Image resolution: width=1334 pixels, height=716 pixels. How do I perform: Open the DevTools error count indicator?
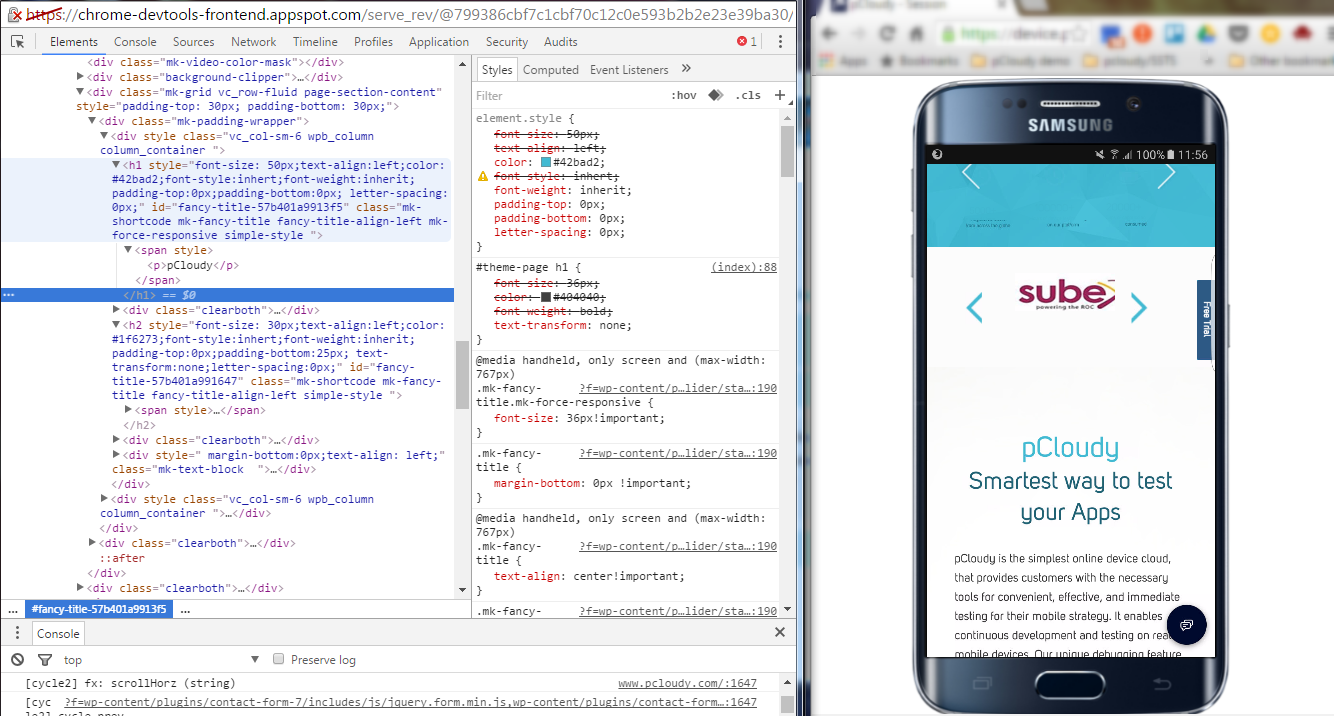(747, 42)
